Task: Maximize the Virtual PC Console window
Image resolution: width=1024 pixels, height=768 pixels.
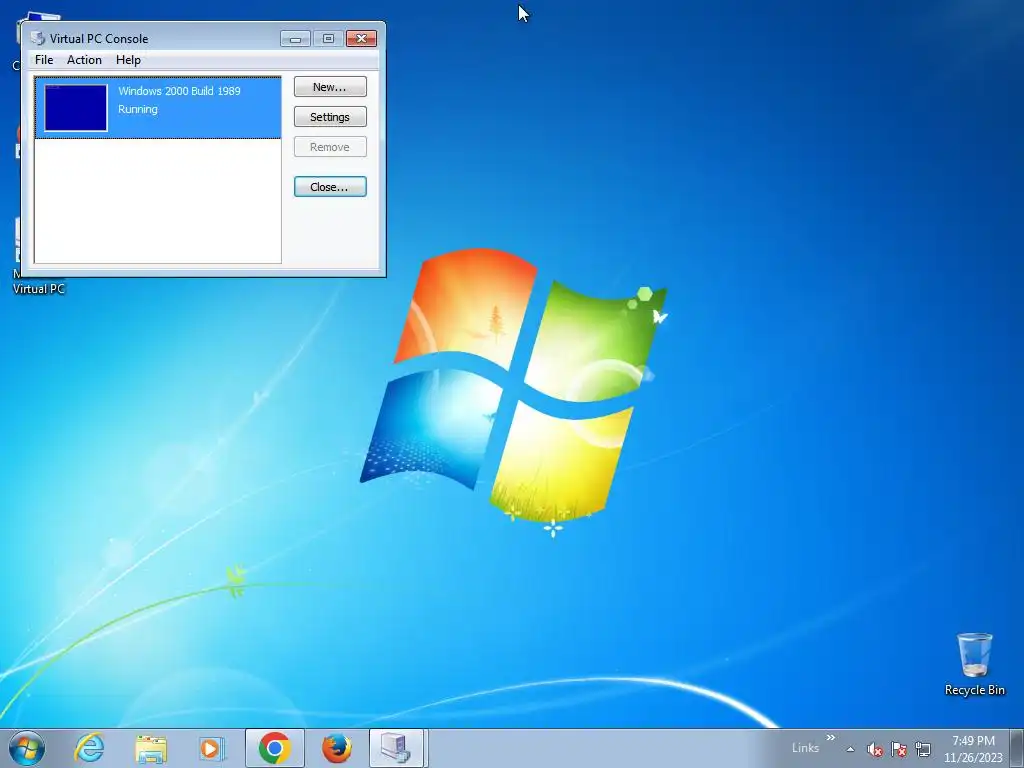Action: tap(328, 39)
